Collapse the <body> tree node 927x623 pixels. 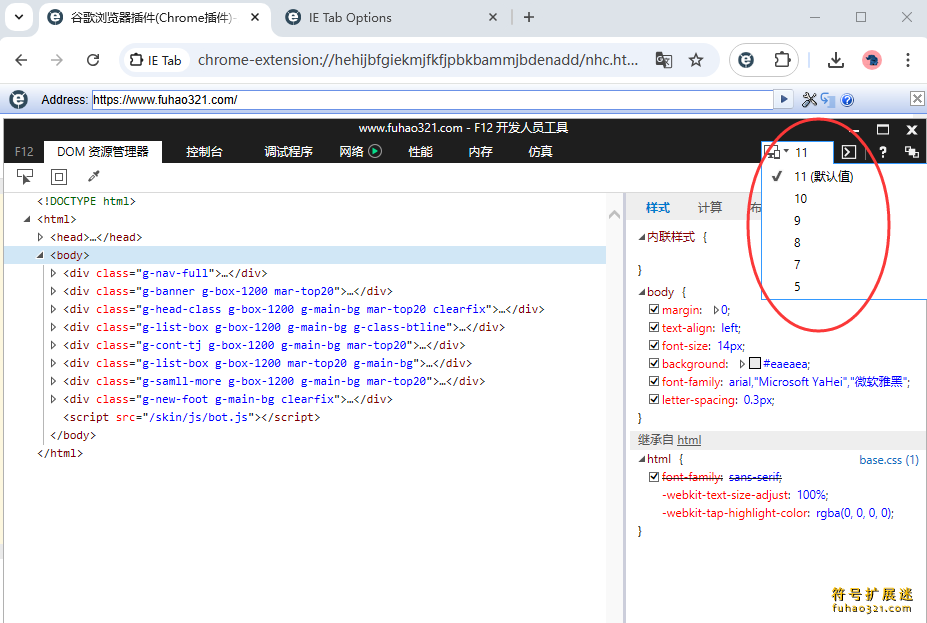tap(40, 255)
